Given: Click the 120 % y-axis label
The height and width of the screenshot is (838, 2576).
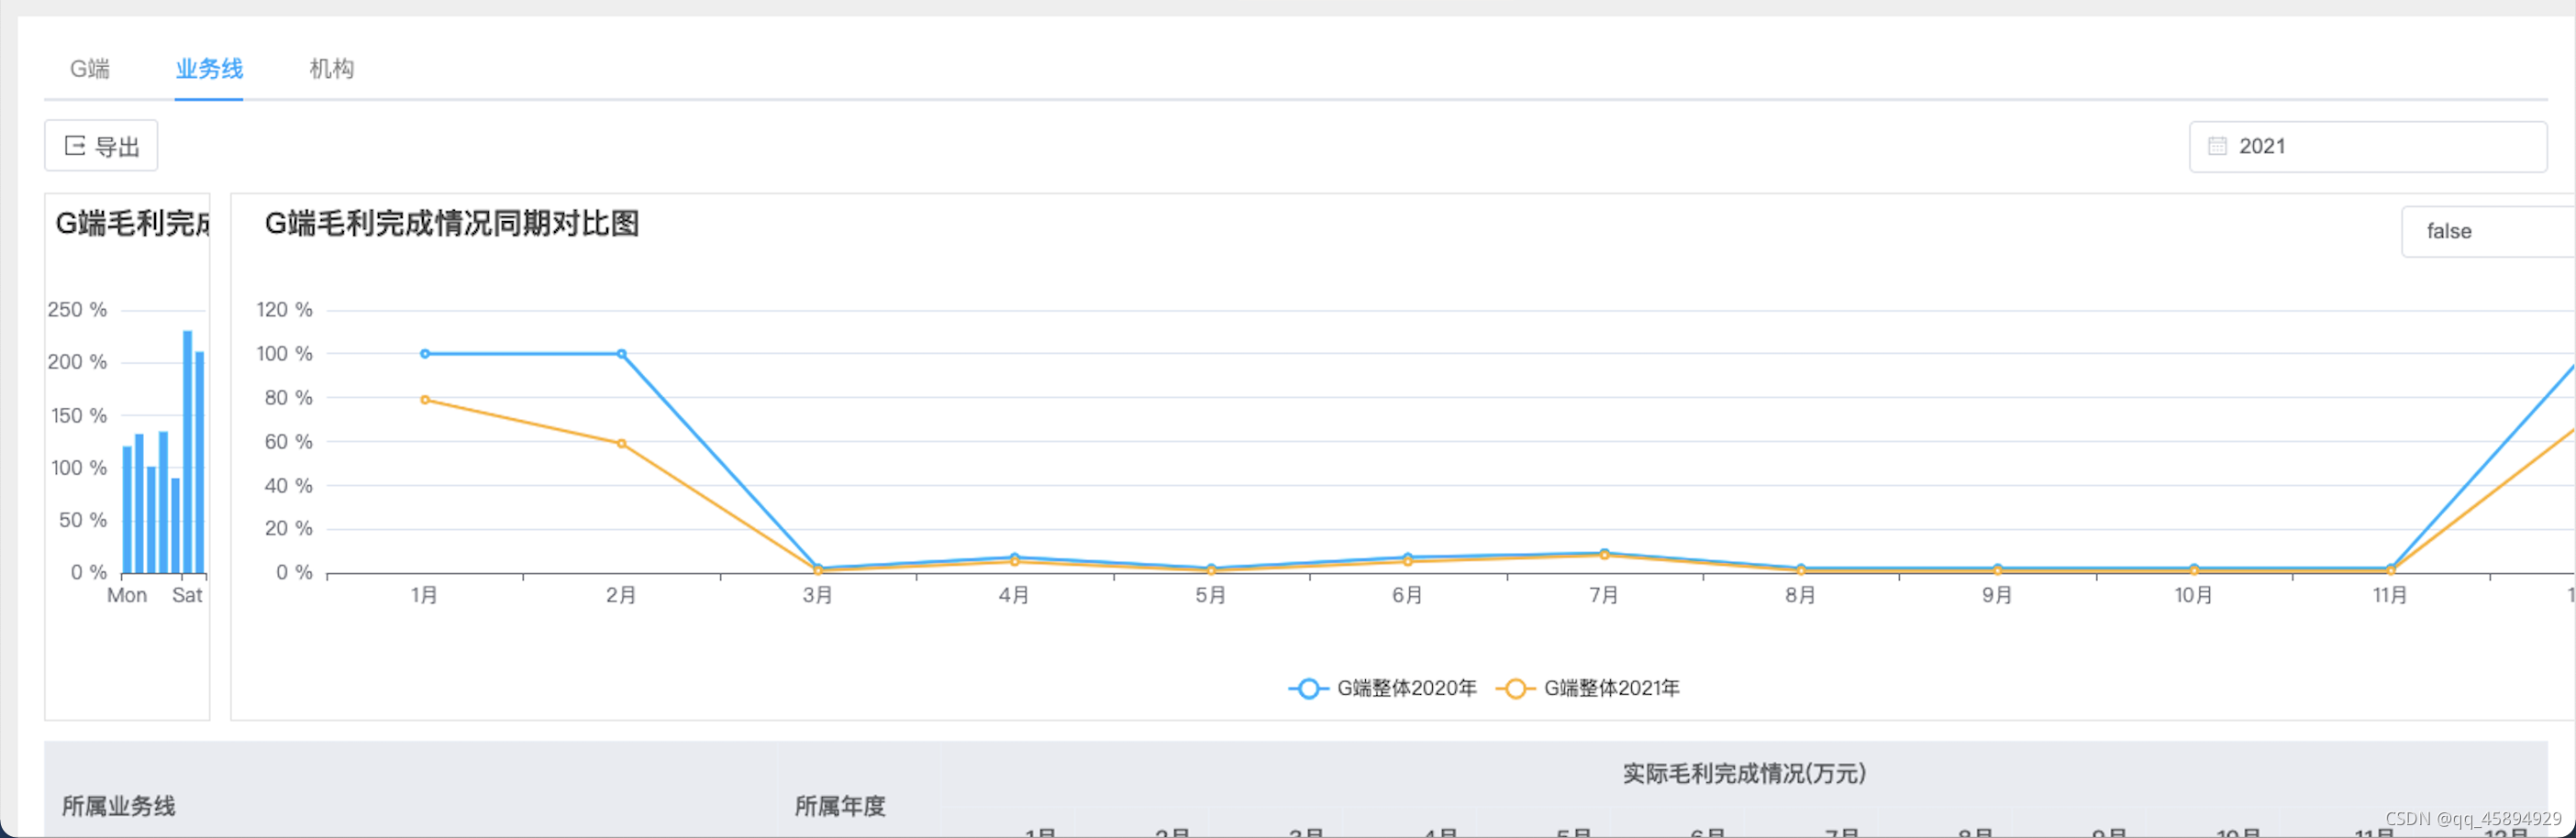Looking at the screenshot, I should (x=284, y=309).
